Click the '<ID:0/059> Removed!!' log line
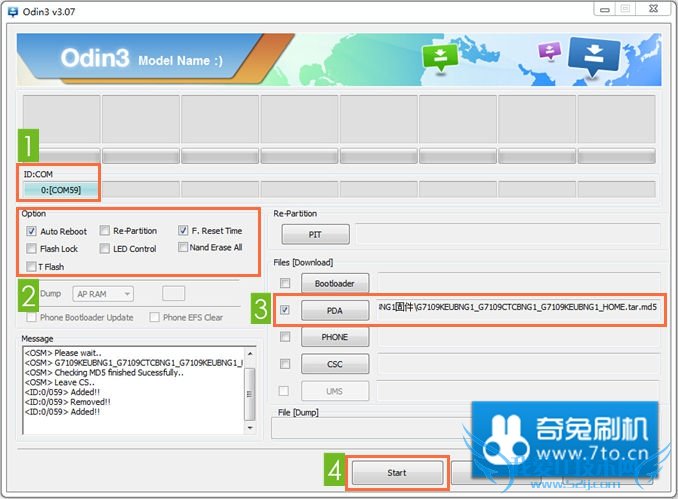 [x=68, y=402]
